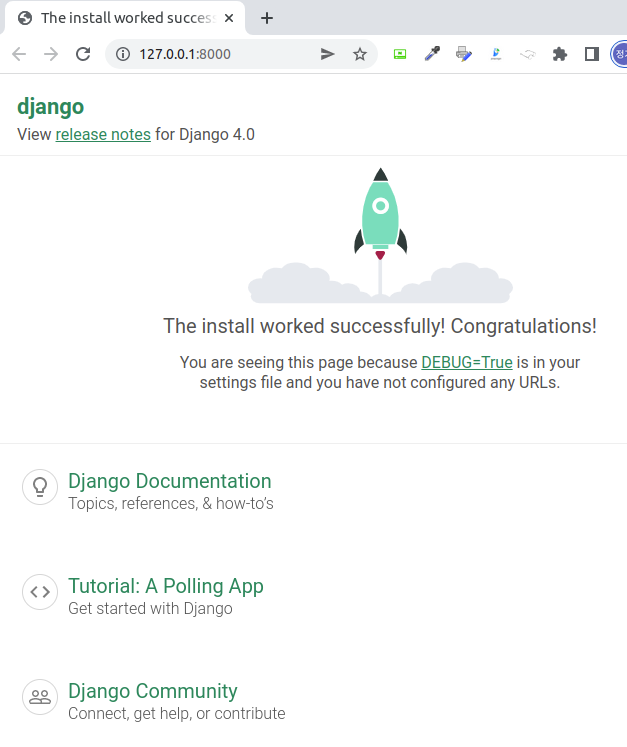Click the globe favicon on the tab
Image resolution: width=627 pixels, height=747 pixels.
25,18
